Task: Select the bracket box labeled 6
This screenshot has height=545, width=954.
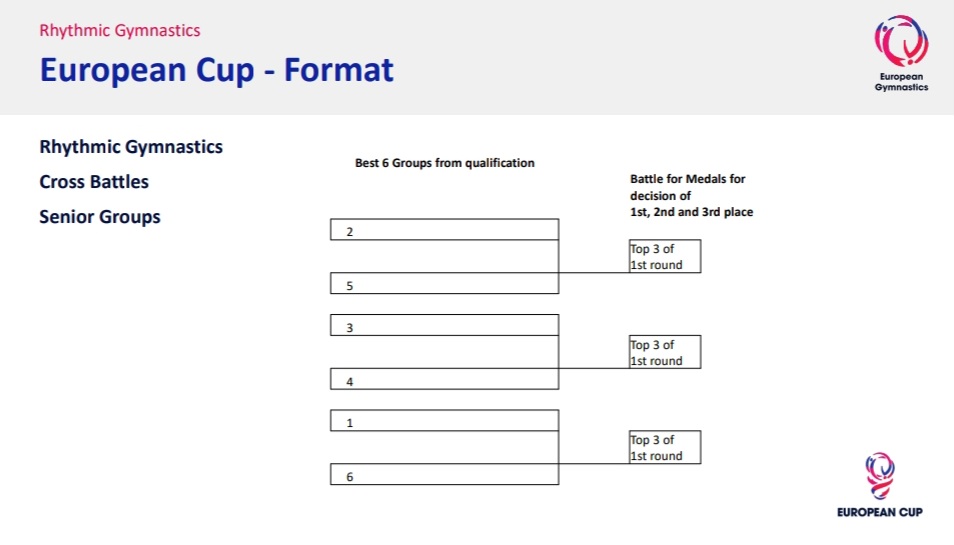Action: coord(444,474)
